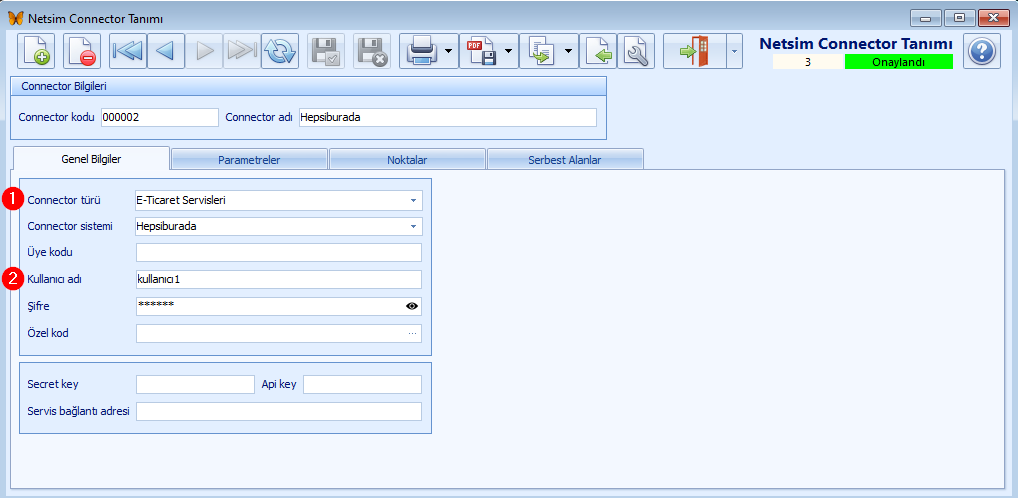Go to the previous record
The image size is (1018, 498).
click(x=166, y=51)
